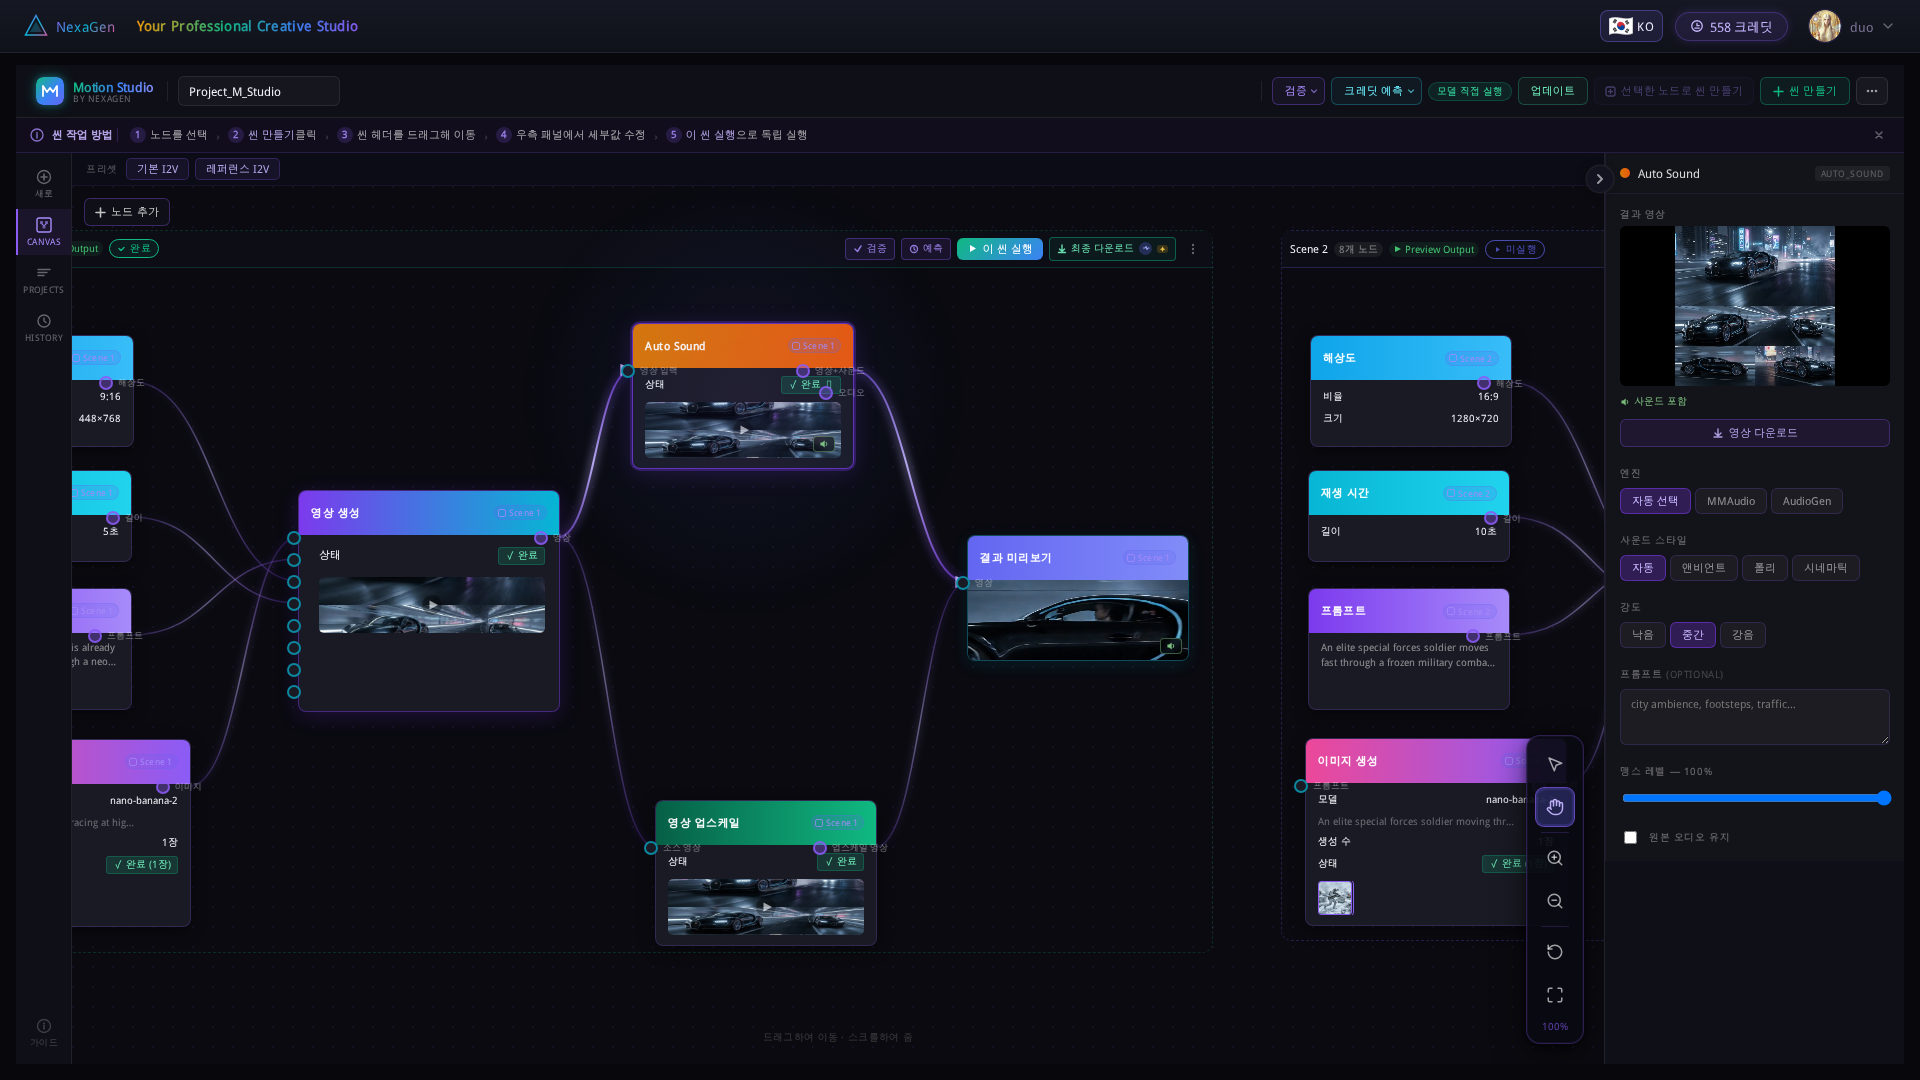Click the 오디오 output port on Auto Sound node
Screen dimensions: 1920x1080
tap(826, 393)
